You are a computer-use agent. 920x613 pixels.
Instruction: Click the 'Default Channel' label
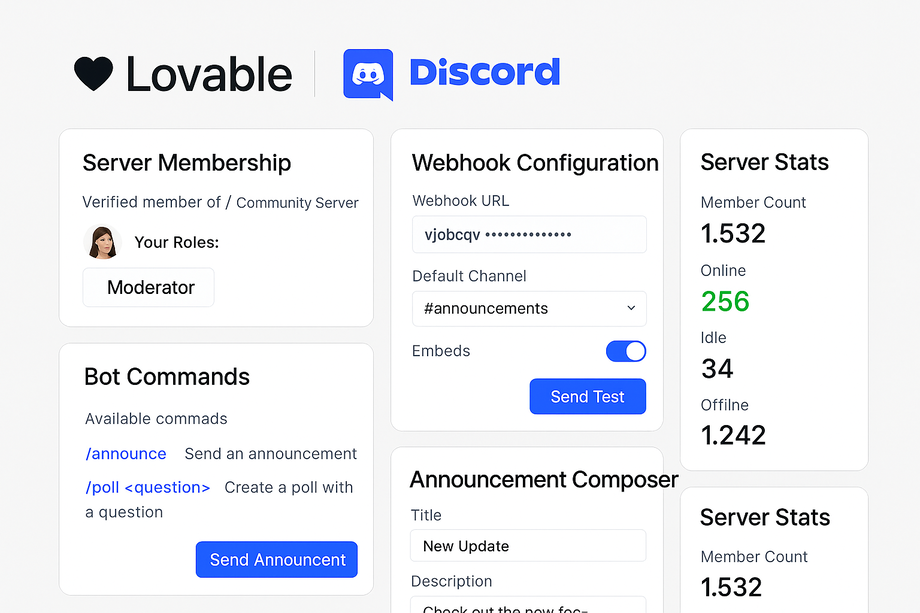(469, 276)
